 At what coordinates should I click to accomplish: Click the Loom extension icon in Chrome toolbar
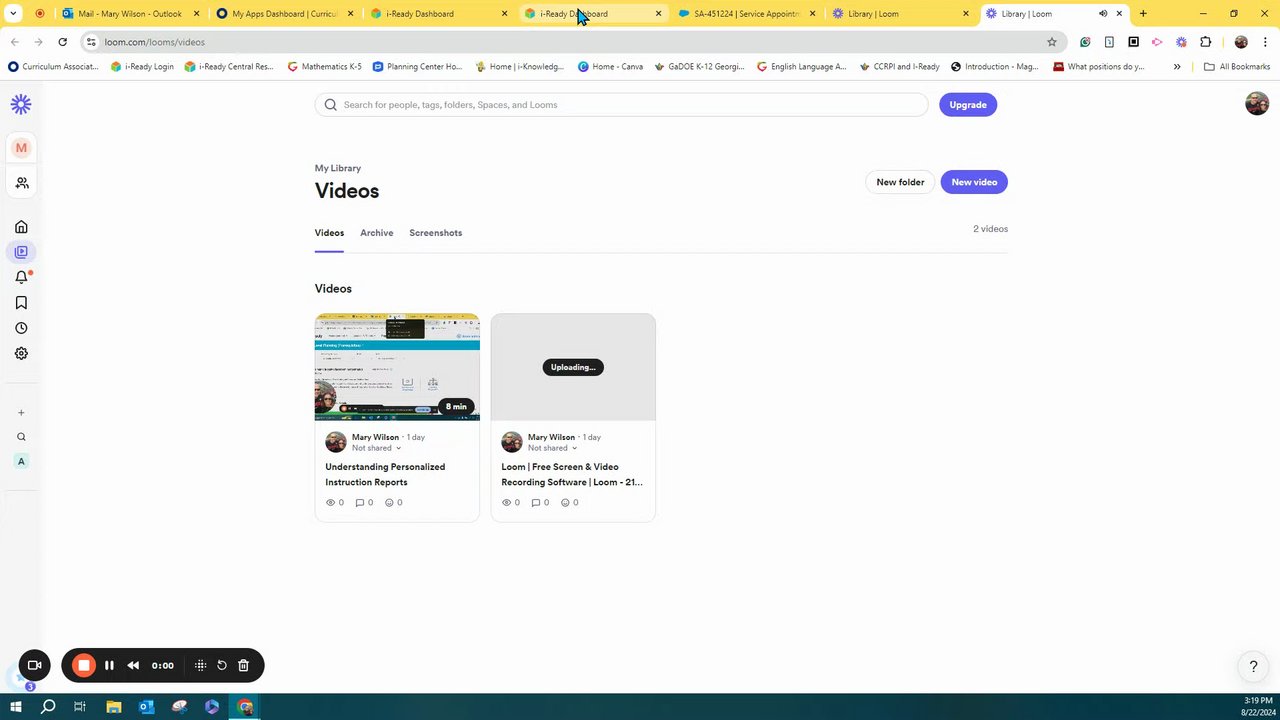coord(1181,42)
